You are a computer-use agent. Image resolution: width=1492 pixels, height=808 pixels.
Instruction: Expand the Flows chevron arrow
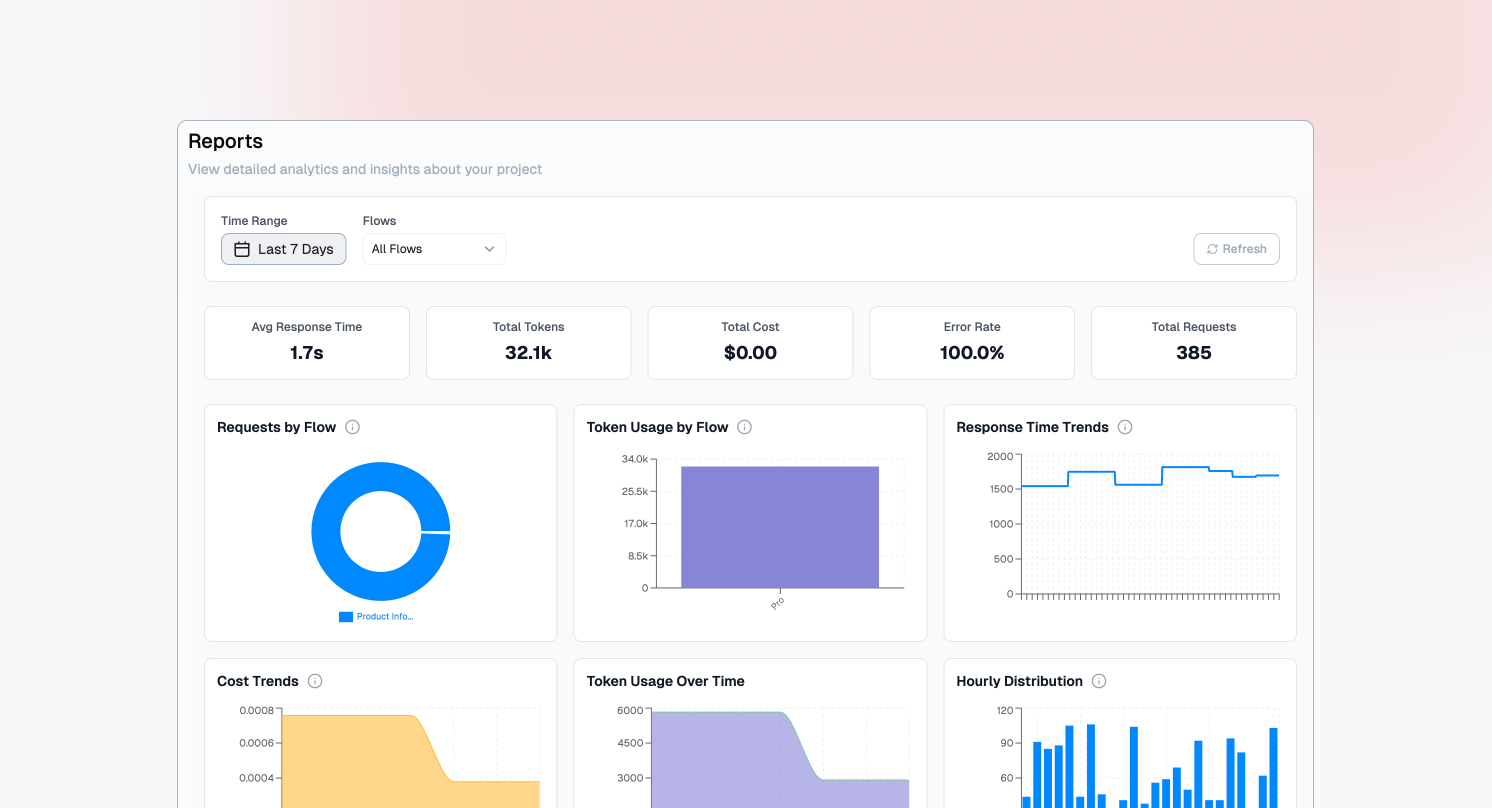489,249
